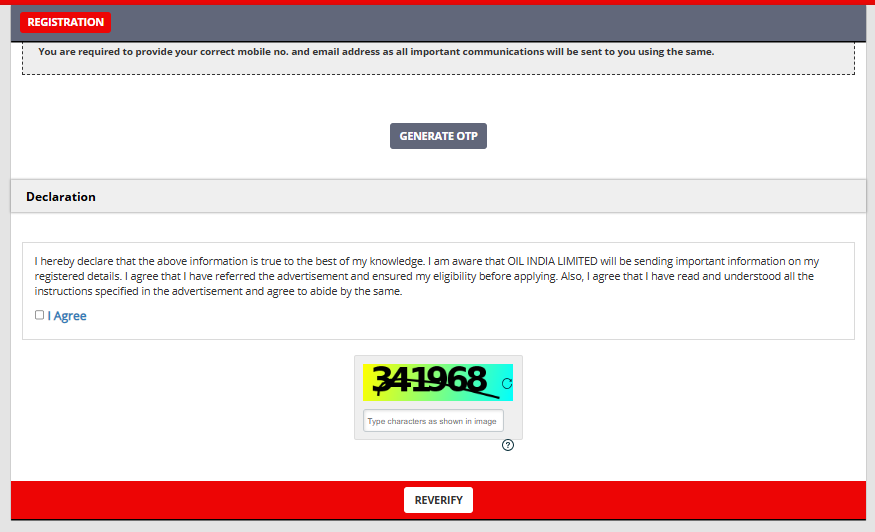Click the REVERIFY button

click(438, 500)
